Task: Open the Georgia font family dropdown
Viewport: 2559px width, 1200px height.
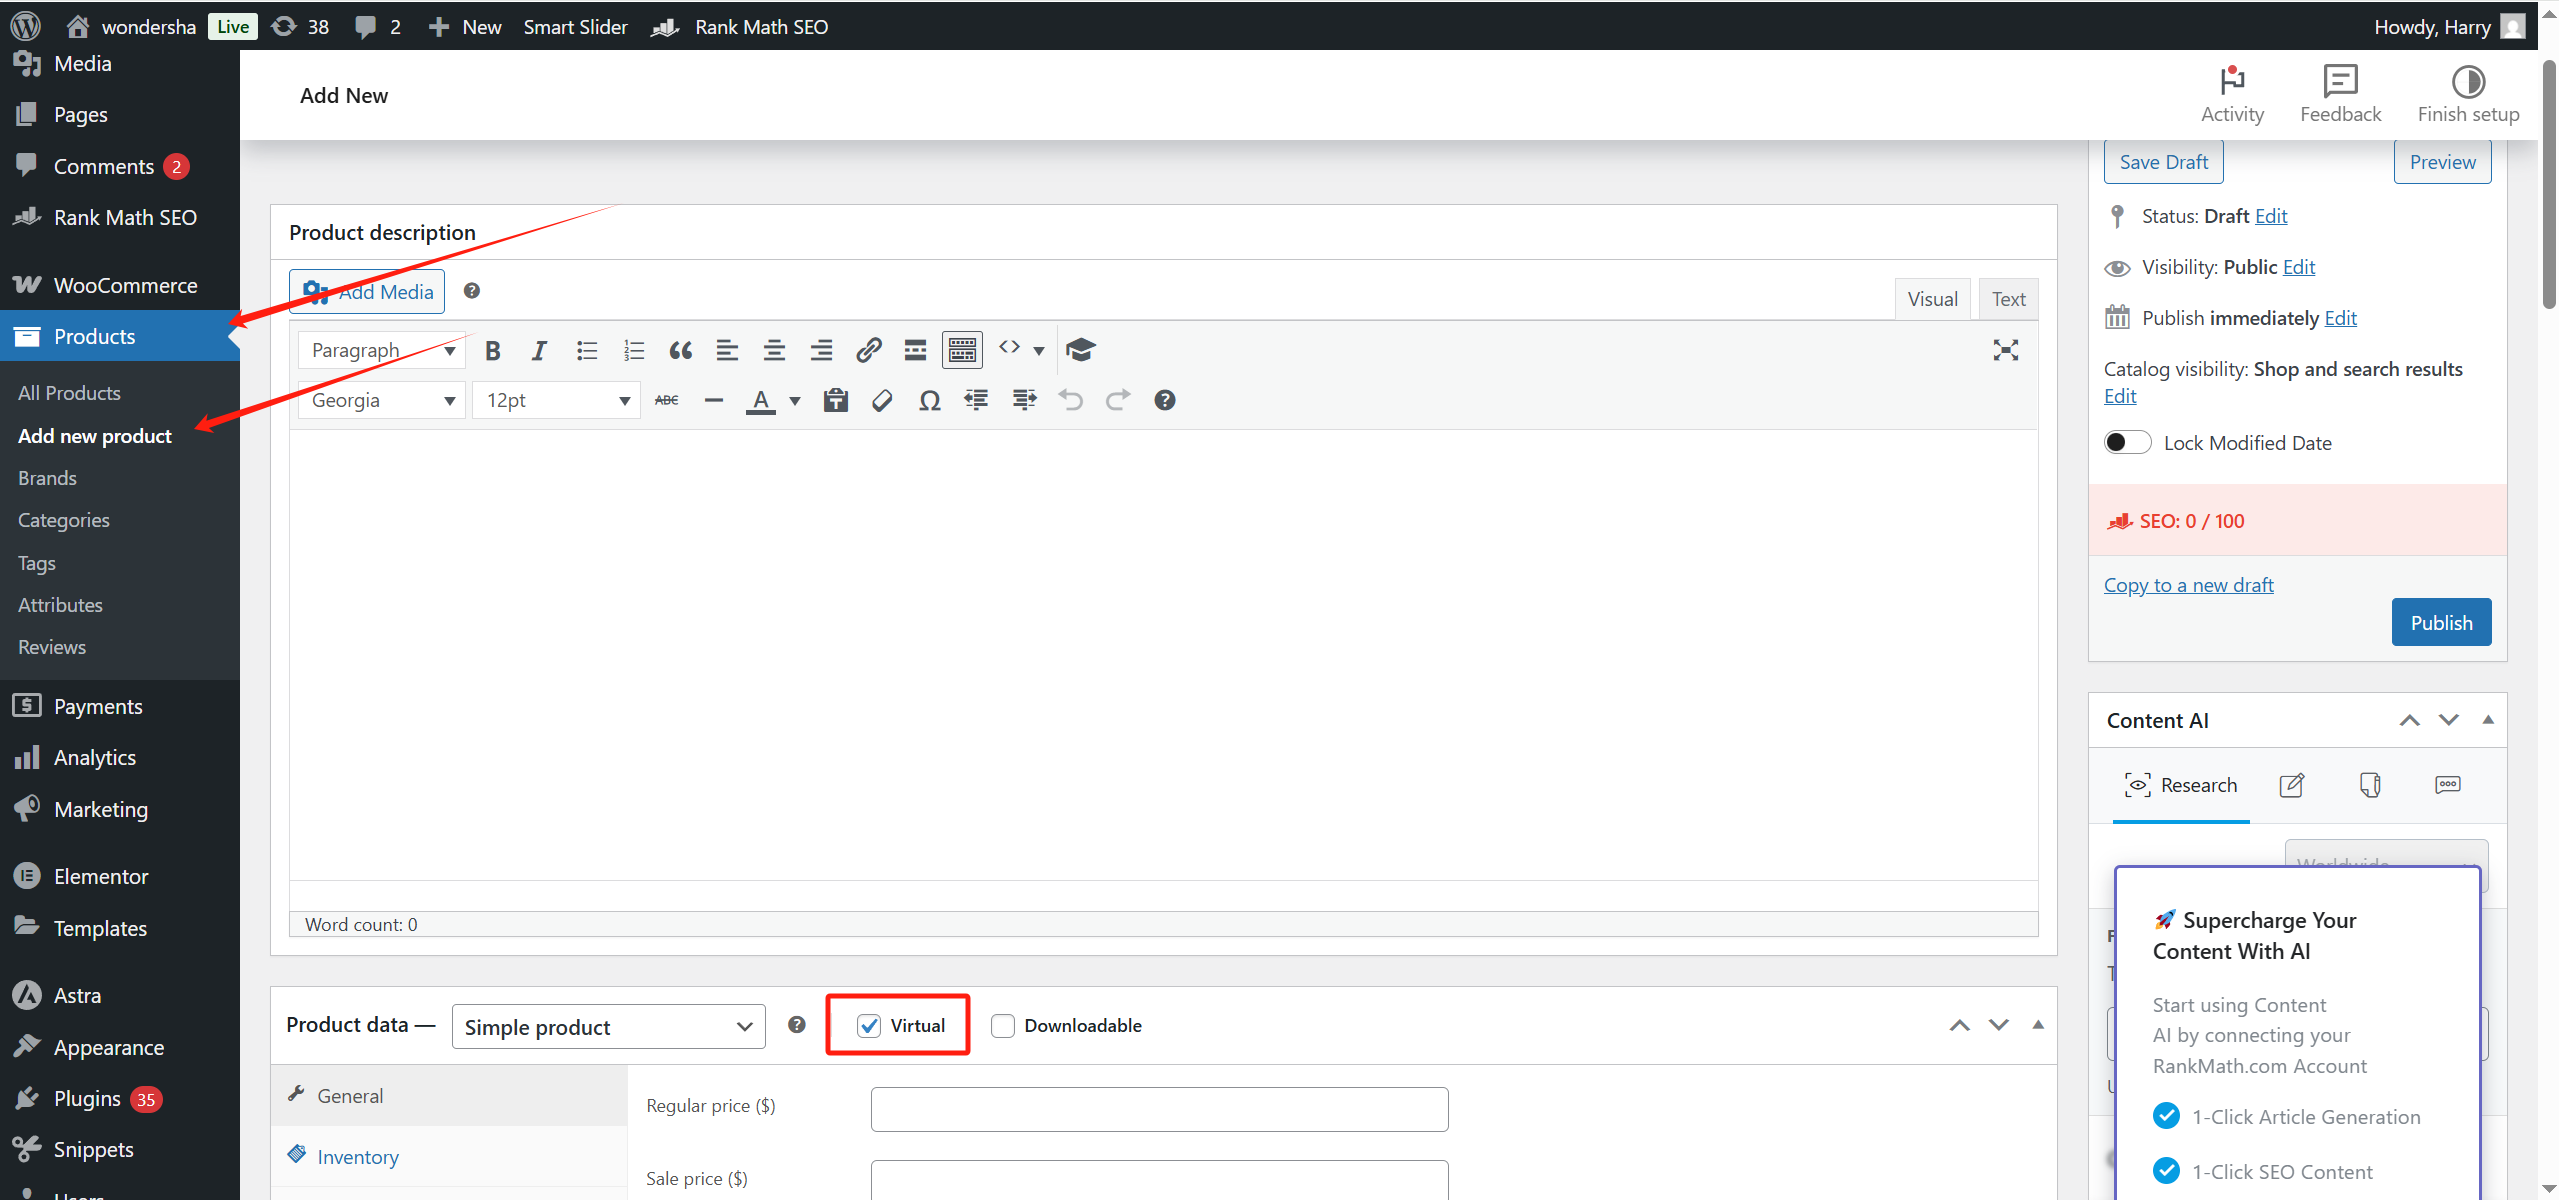Action: (380, 399)
